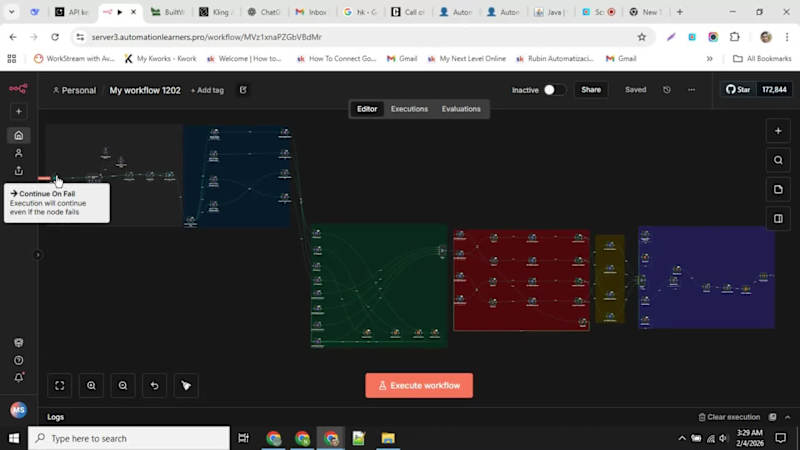Image resolution: width=800 pixels, height=450 pixels.
Task: Toggle the Inactive workflow switch
Action: 553,90
